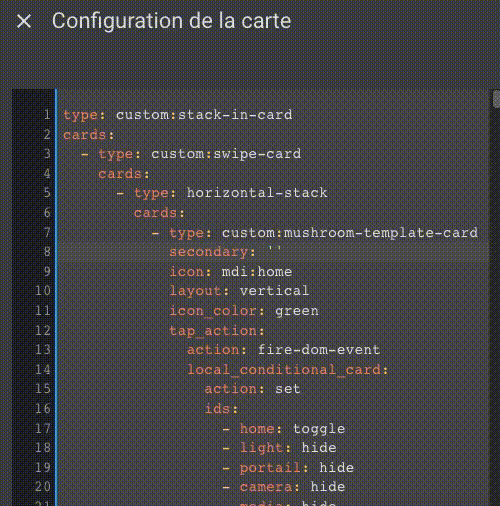Click the 'Configuration de la carte' title
500x506 pixels.
[x=171, y=21]
